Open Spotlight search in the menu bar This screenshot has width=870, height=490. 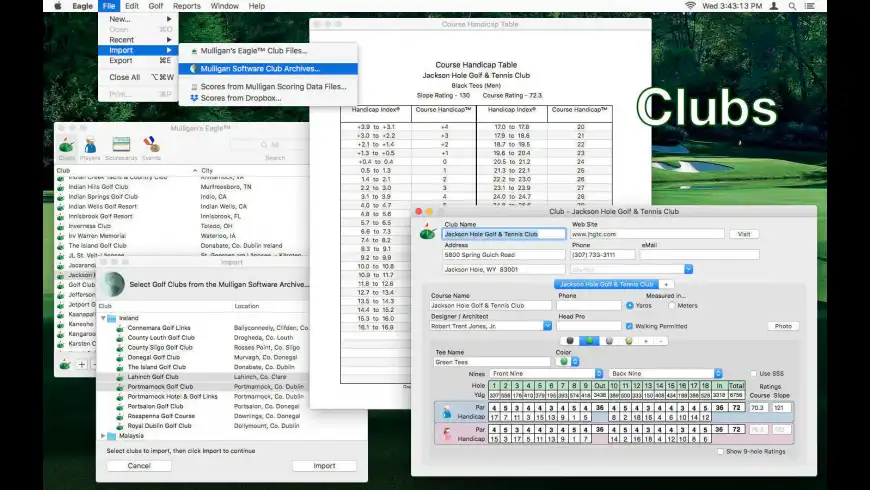(792, 6)
